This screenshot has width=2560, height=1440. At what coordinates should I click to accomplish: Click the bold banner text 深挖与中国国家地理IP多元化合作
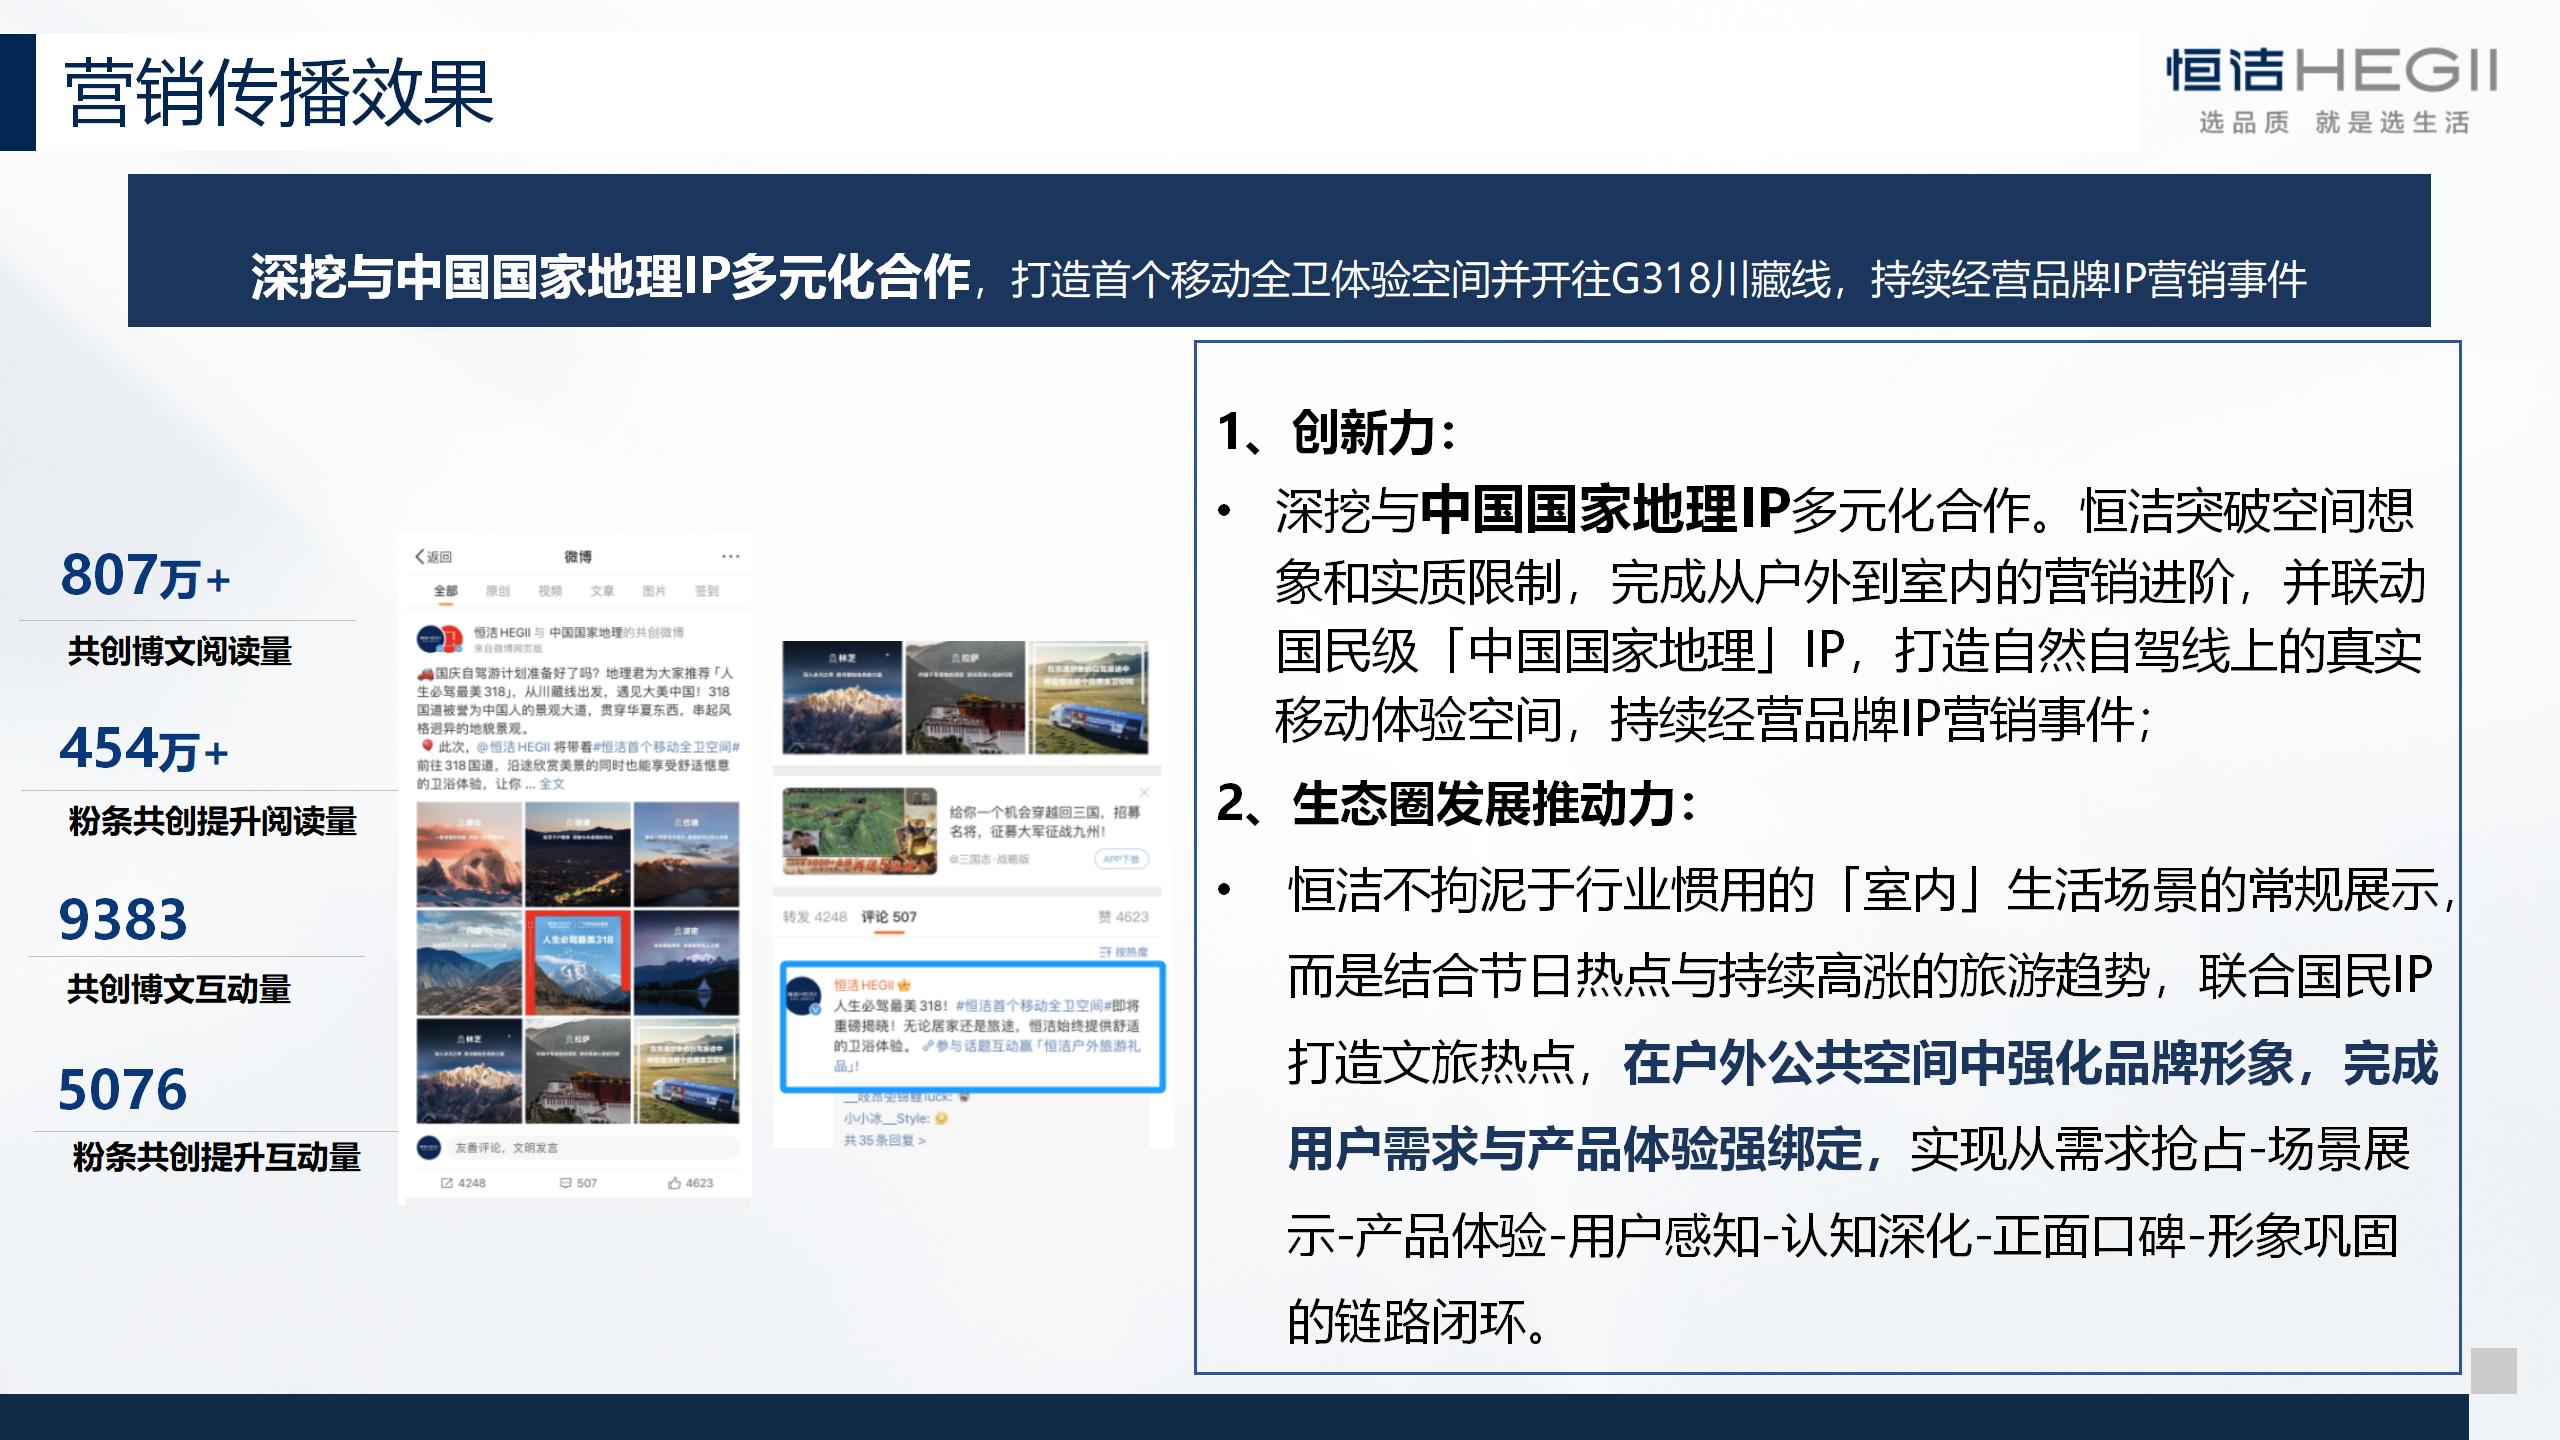click(610, 277)
